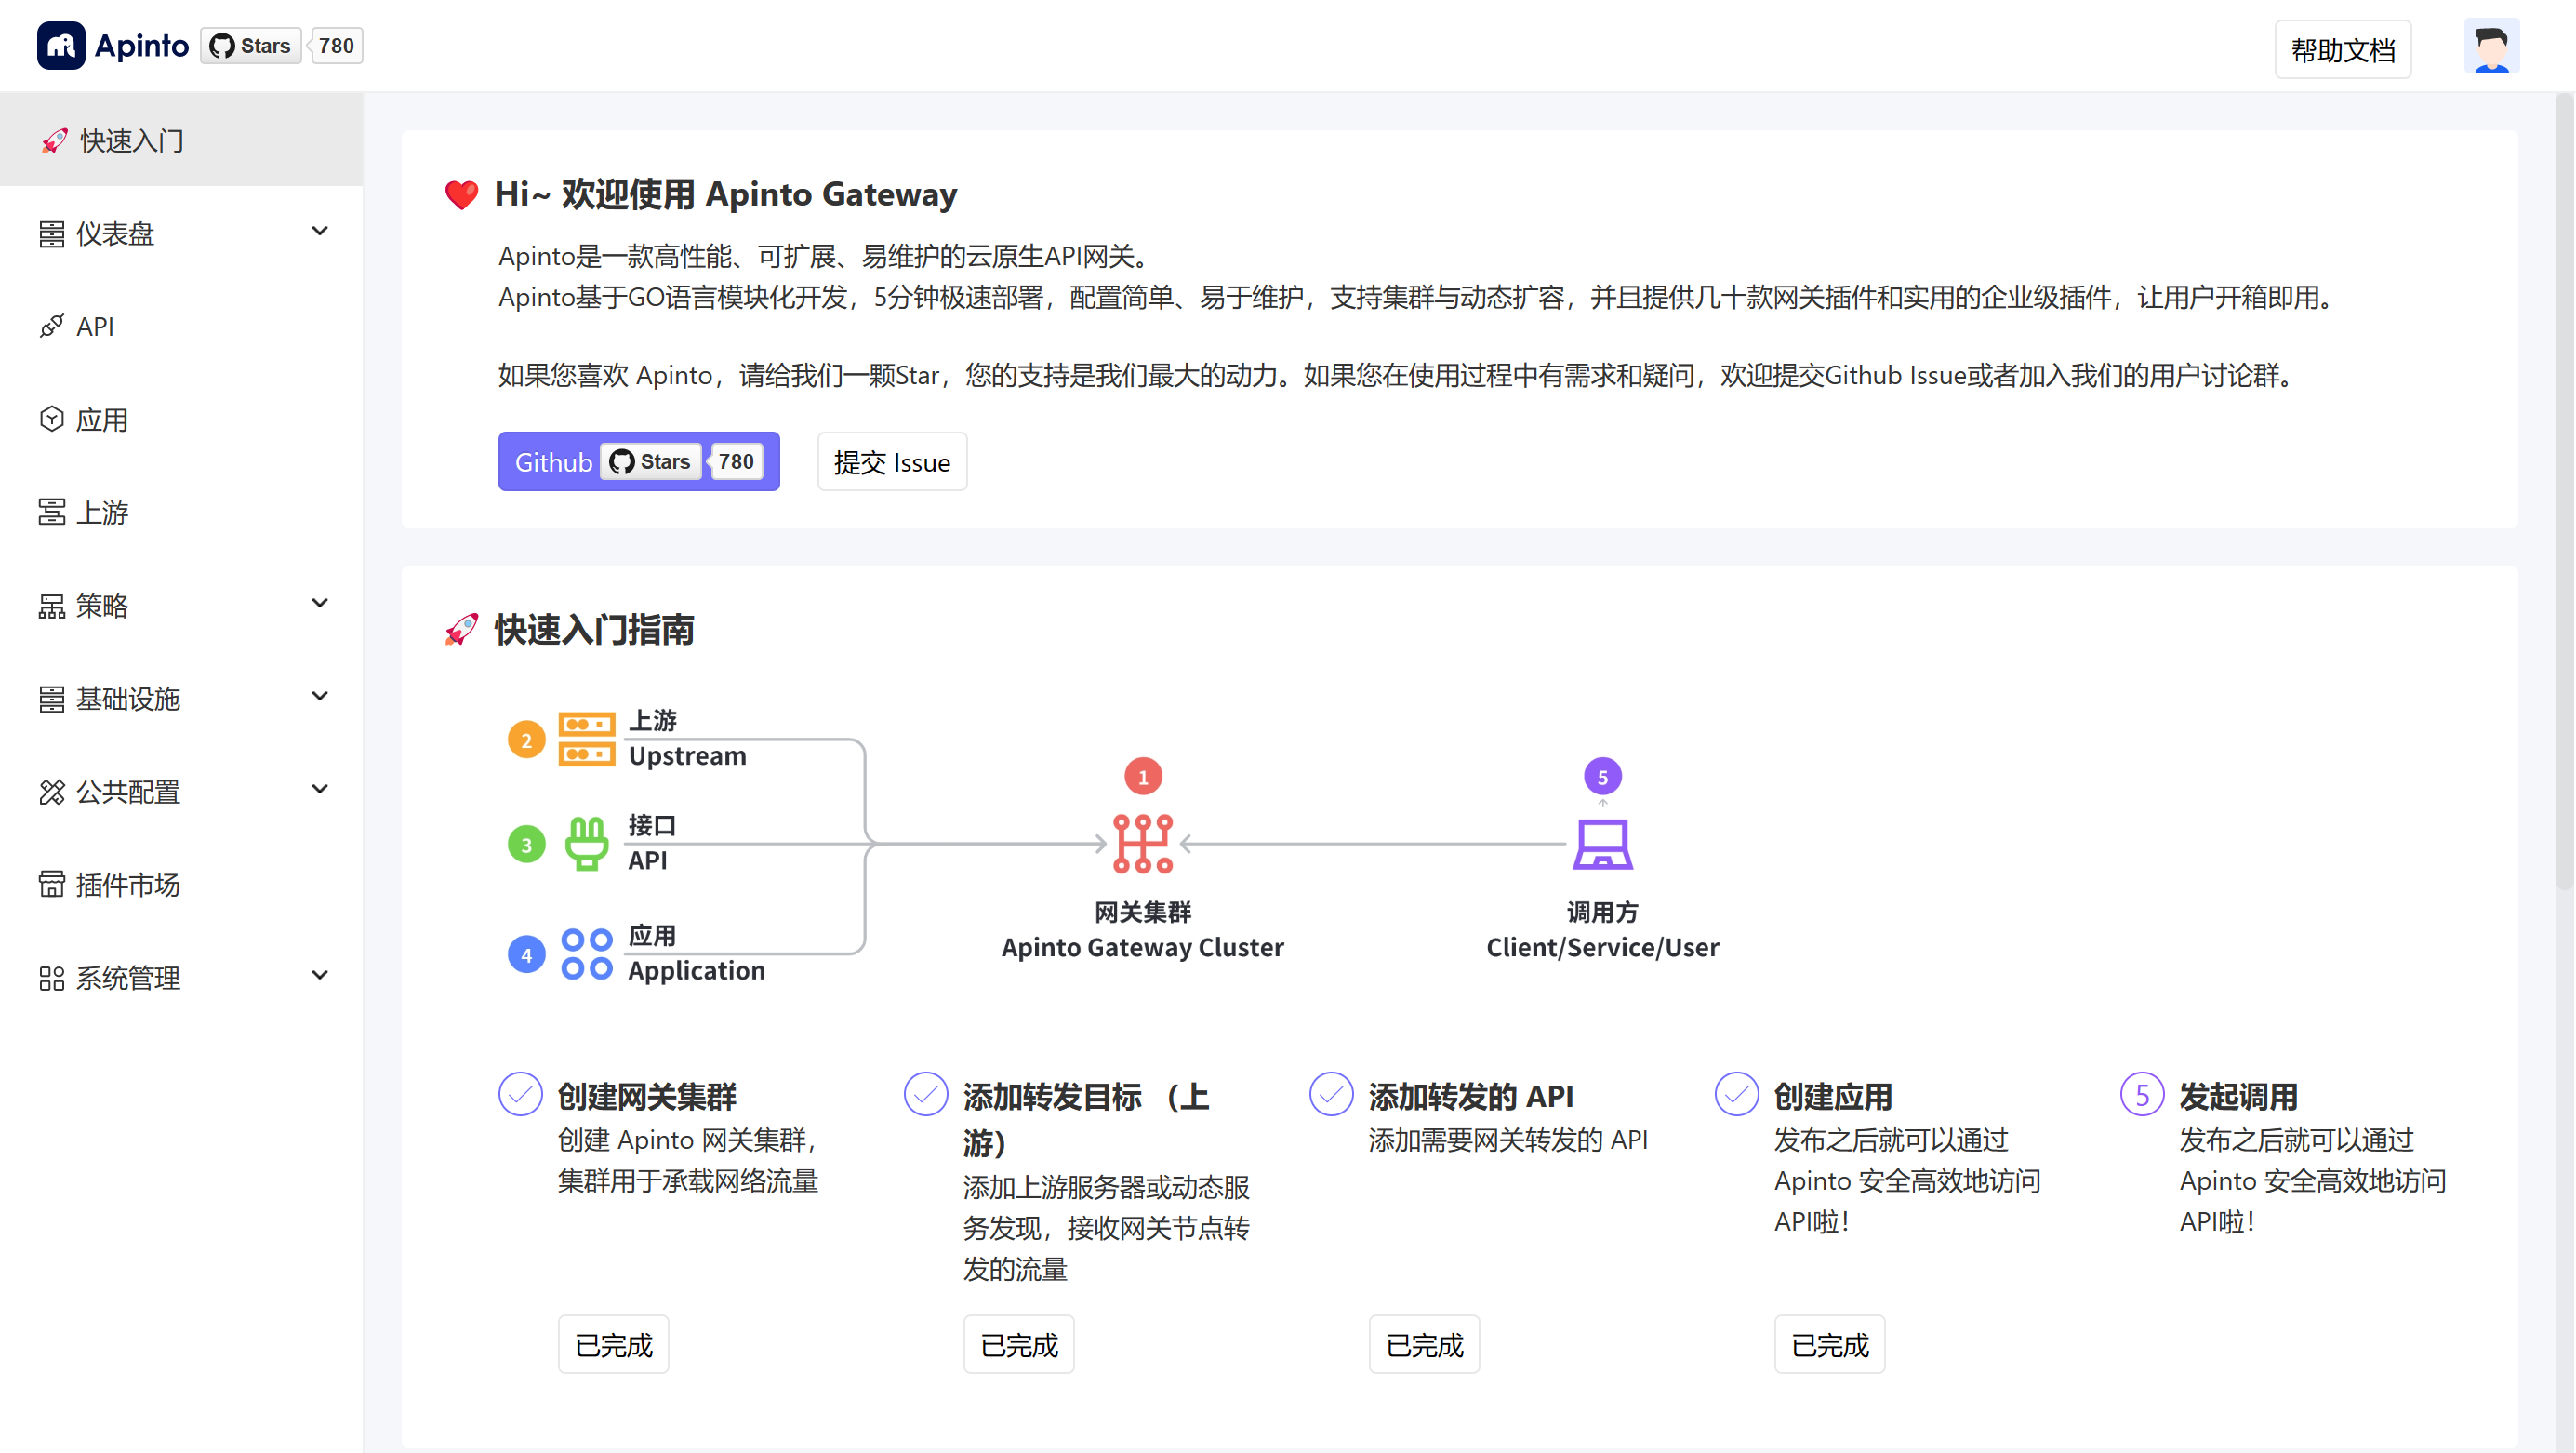Click the 基础设施 icon in sidebar

tap(52, 699)
